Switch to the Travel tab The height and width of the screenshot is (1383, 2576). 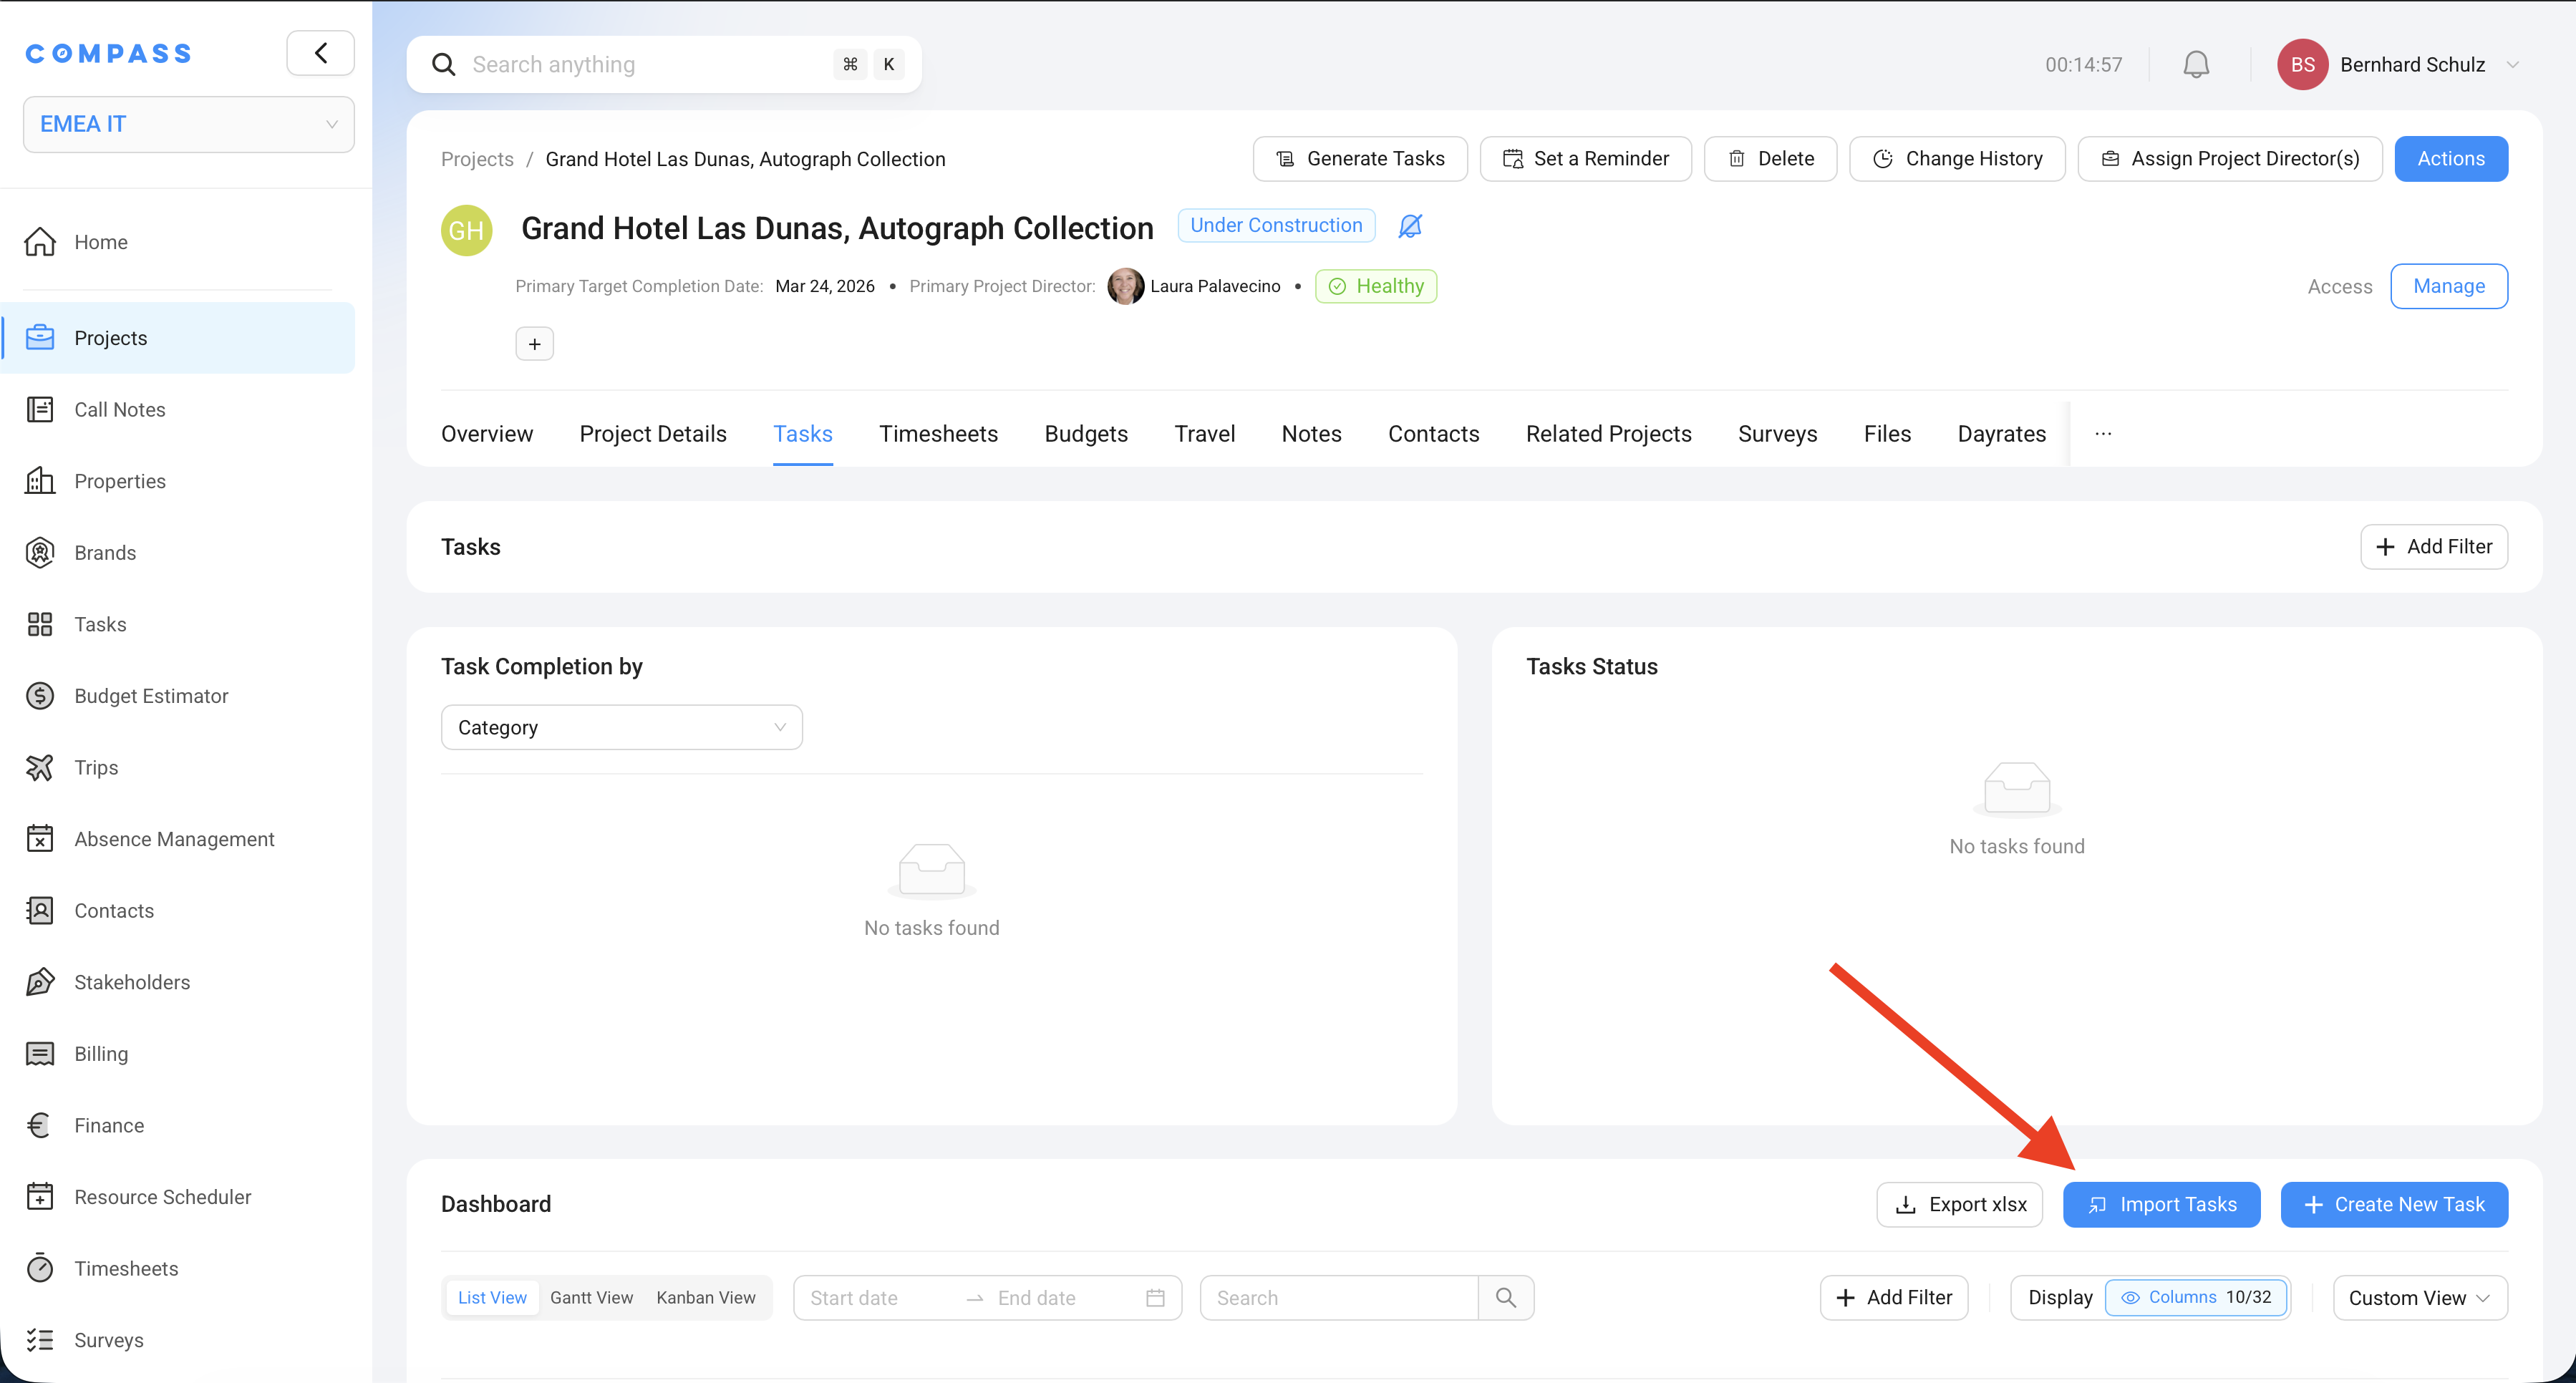(1205, 434)
